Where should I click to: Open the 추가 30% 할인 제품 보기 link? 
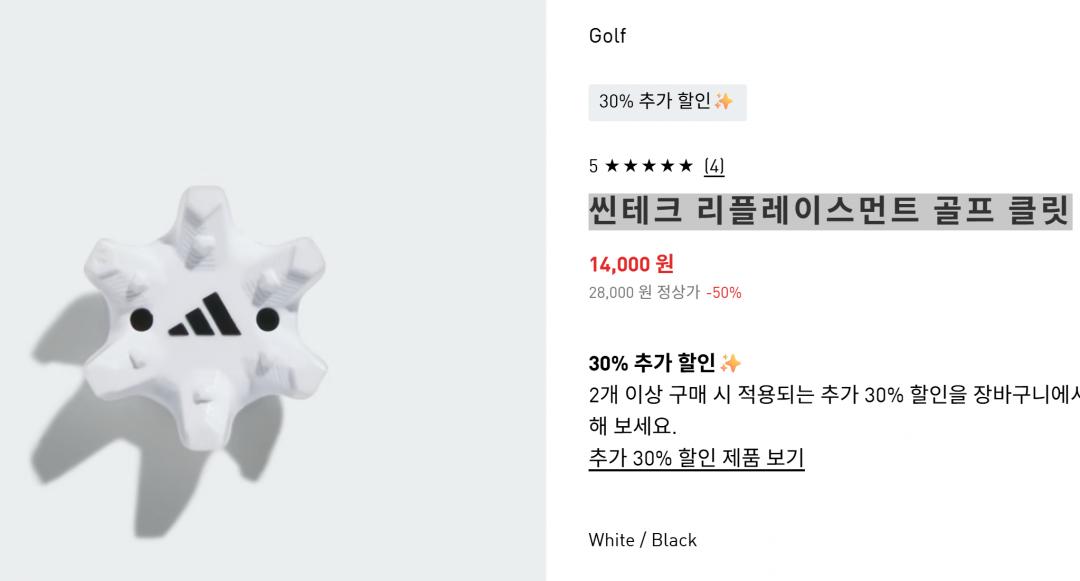pos(696,458)
